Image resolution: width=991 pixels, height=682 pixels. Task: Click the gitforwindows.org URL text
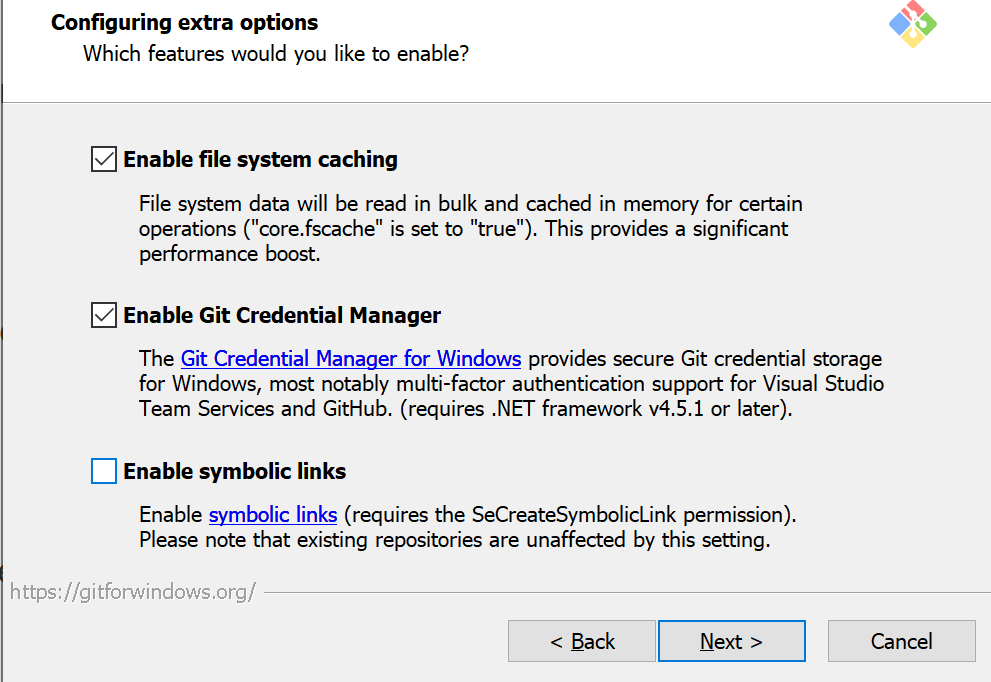tap(133, 591)
